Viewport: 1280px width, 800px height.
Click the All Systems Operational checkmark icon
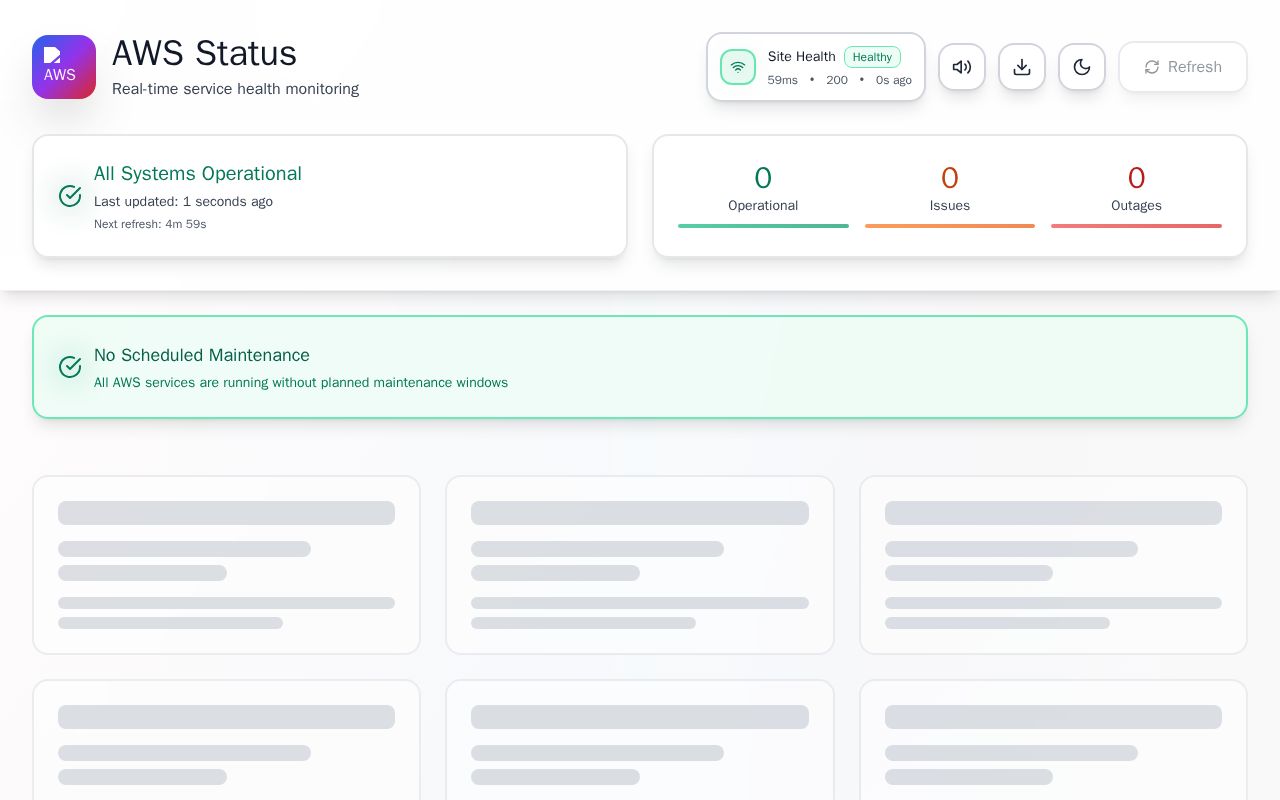pyautogui.click(x=70, y=196)
